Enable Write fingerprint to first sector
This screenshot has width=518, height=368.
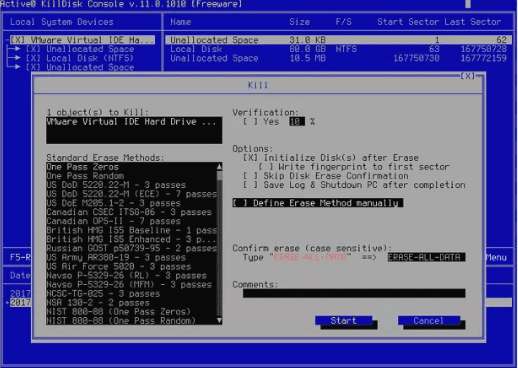266,167
